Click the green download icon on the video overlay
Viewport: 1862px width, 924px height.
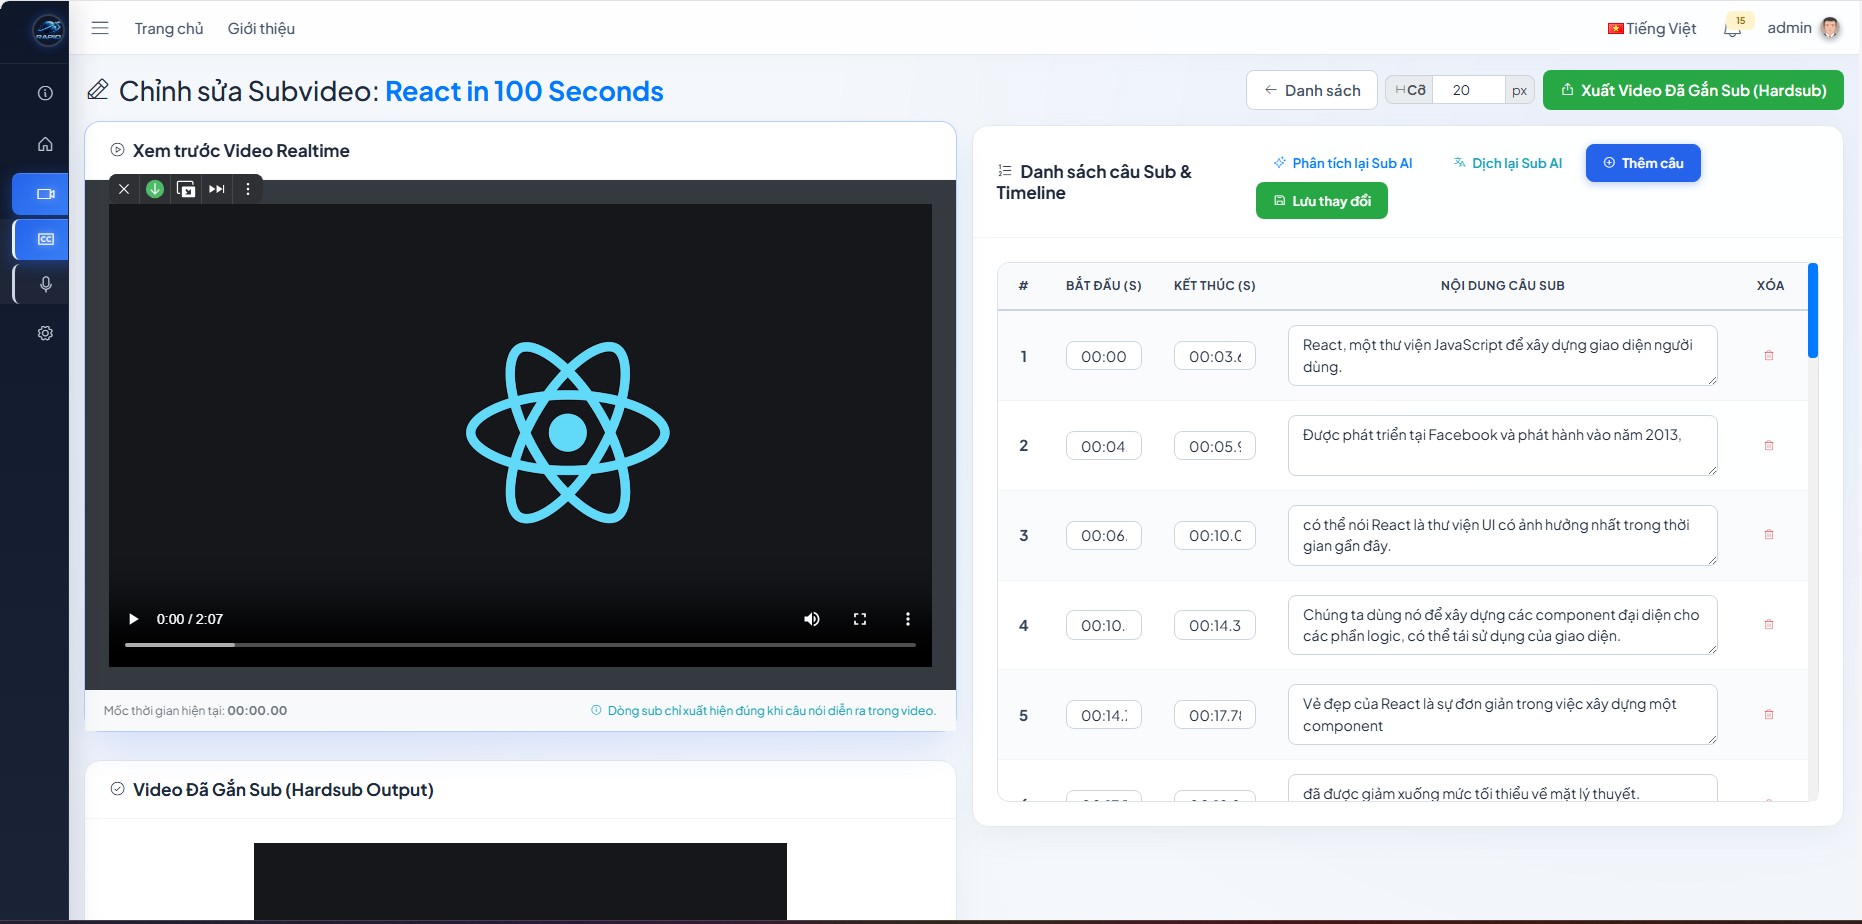pyautogui.click(x=155, y=189)
